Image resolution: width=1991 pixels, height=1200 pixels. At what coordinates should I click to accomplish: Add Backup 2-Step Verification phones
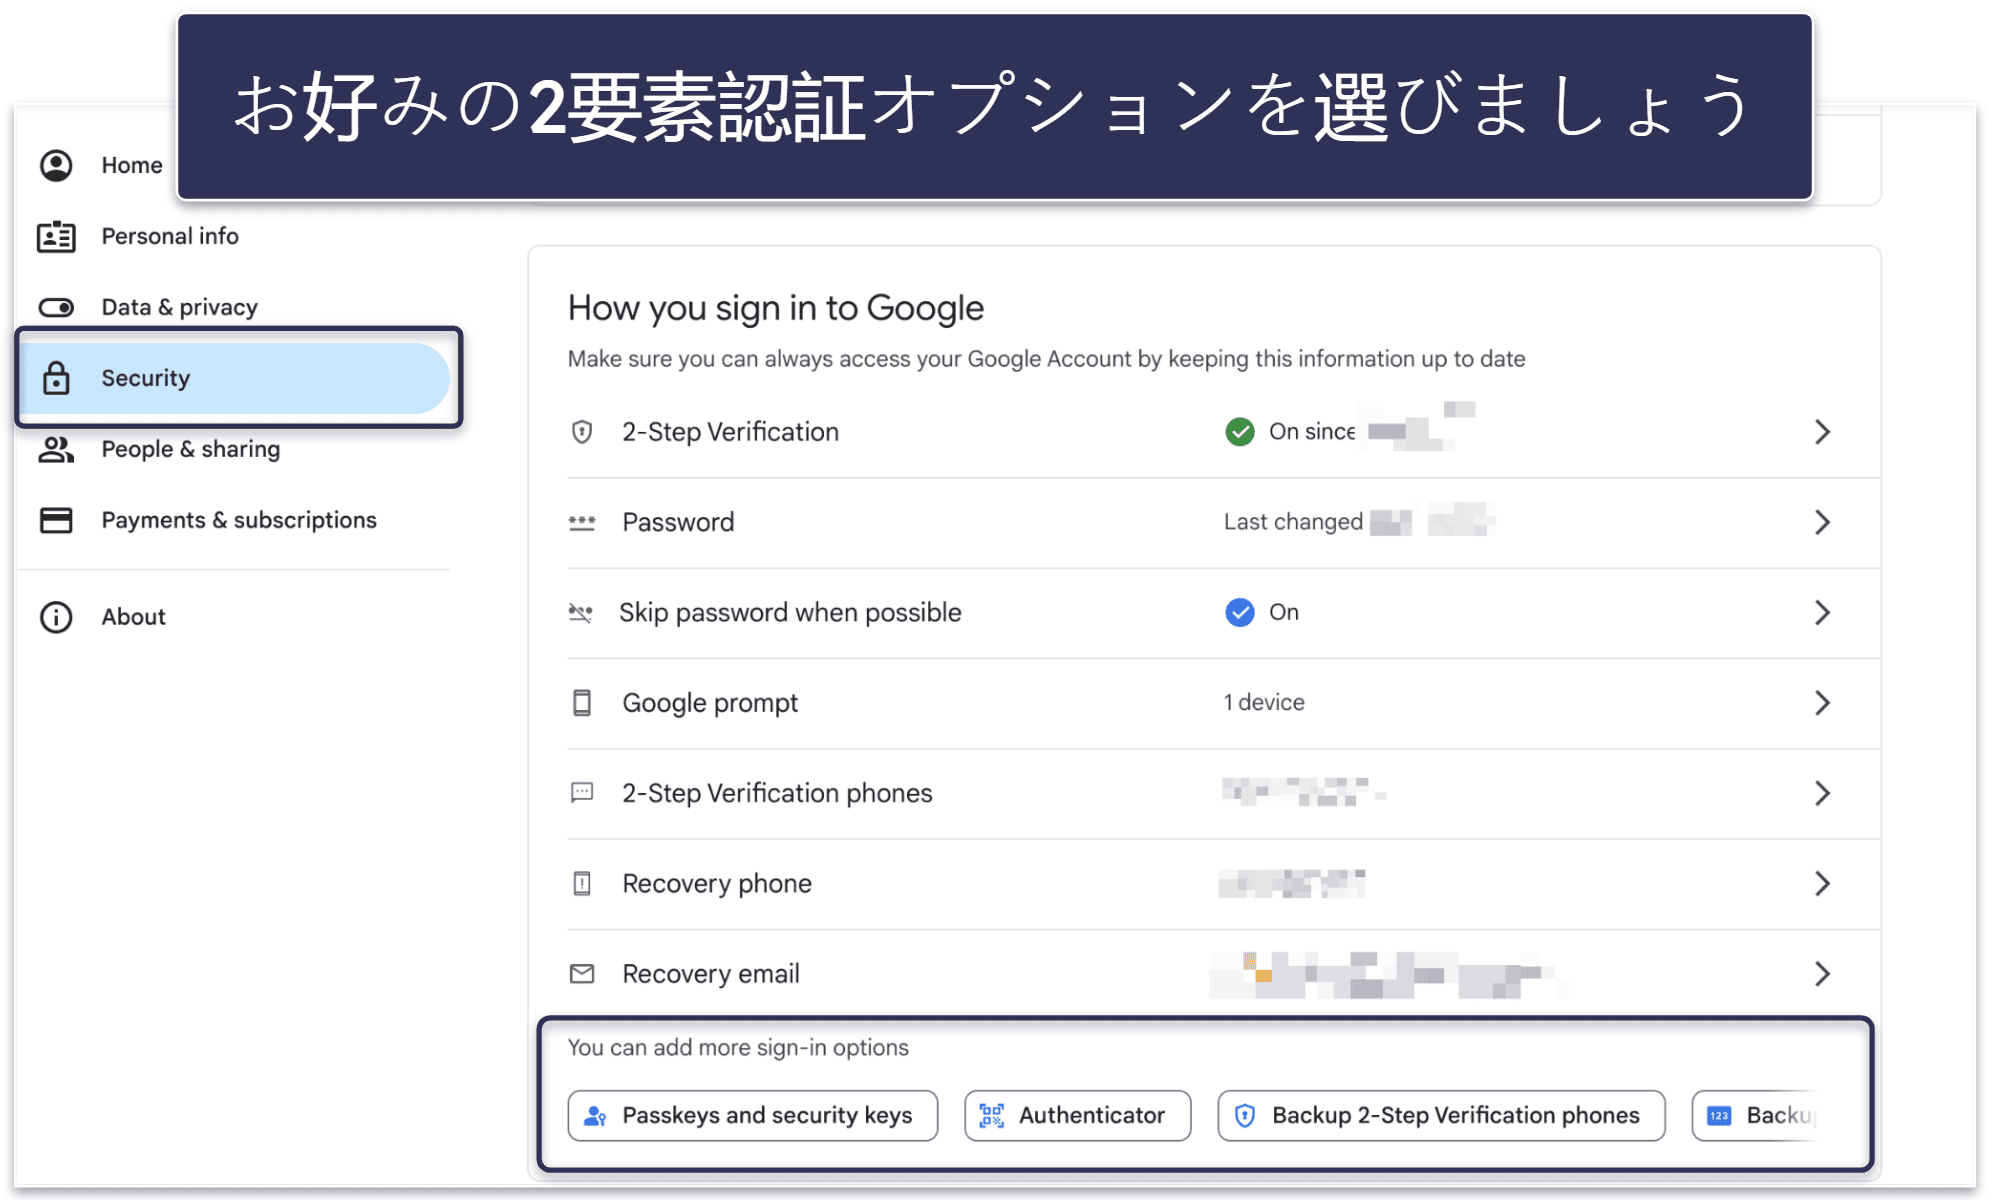pyautogui.click(x=1441, y=1116)
